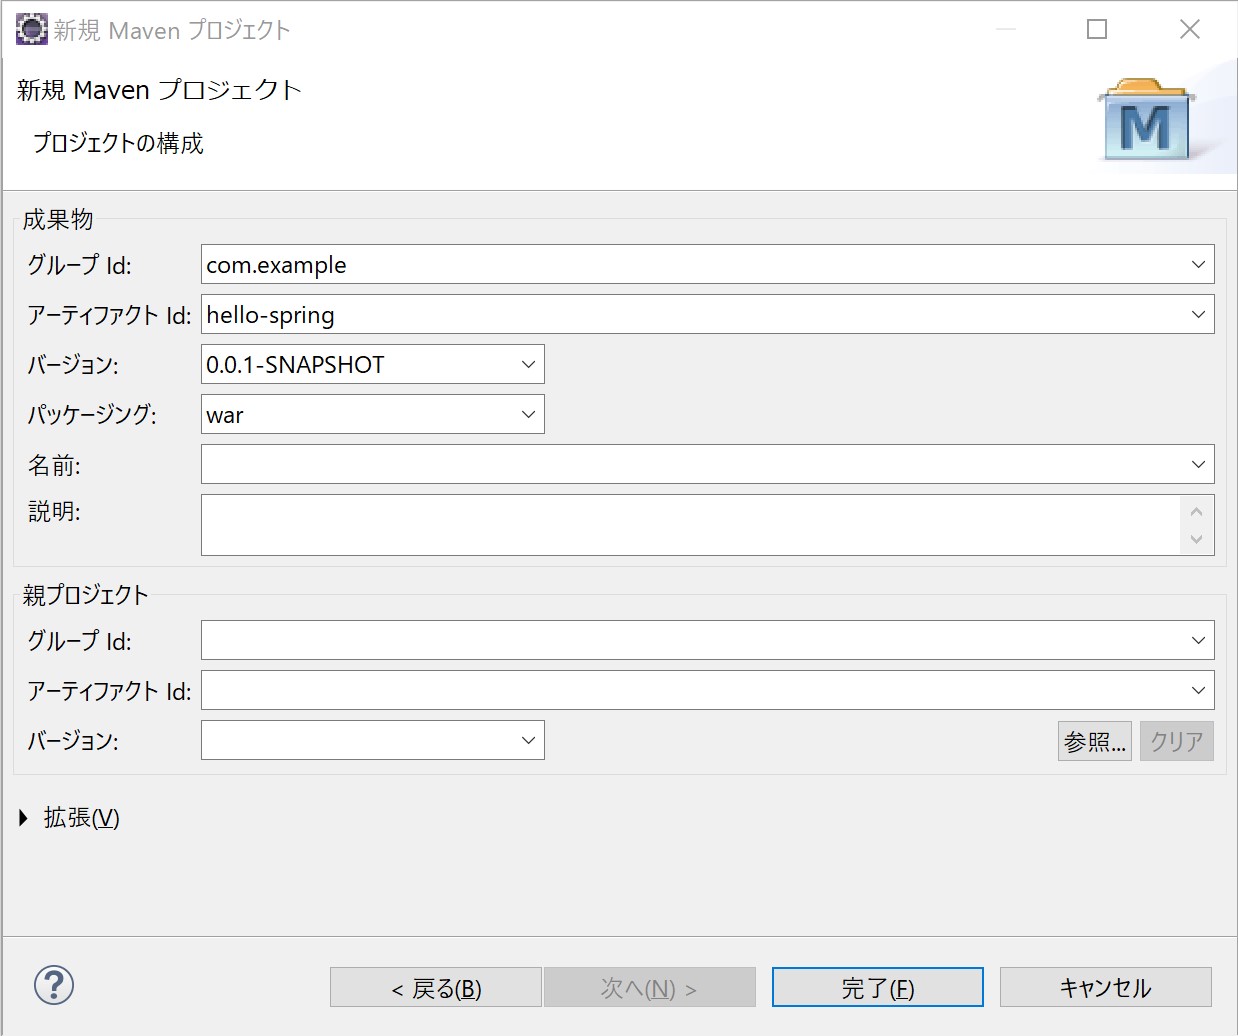Click the description scroll up arrow
Screen dimensions: 1238x1036
tap(1197, 511)
